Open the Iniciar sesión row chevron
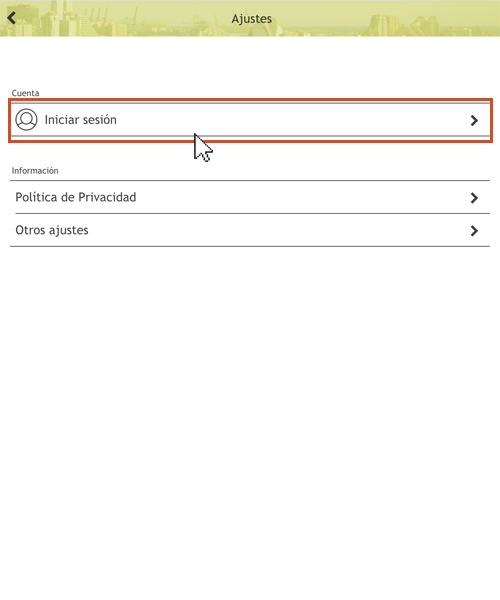Screen dimensions: 500x600 [x=474, y=121]
